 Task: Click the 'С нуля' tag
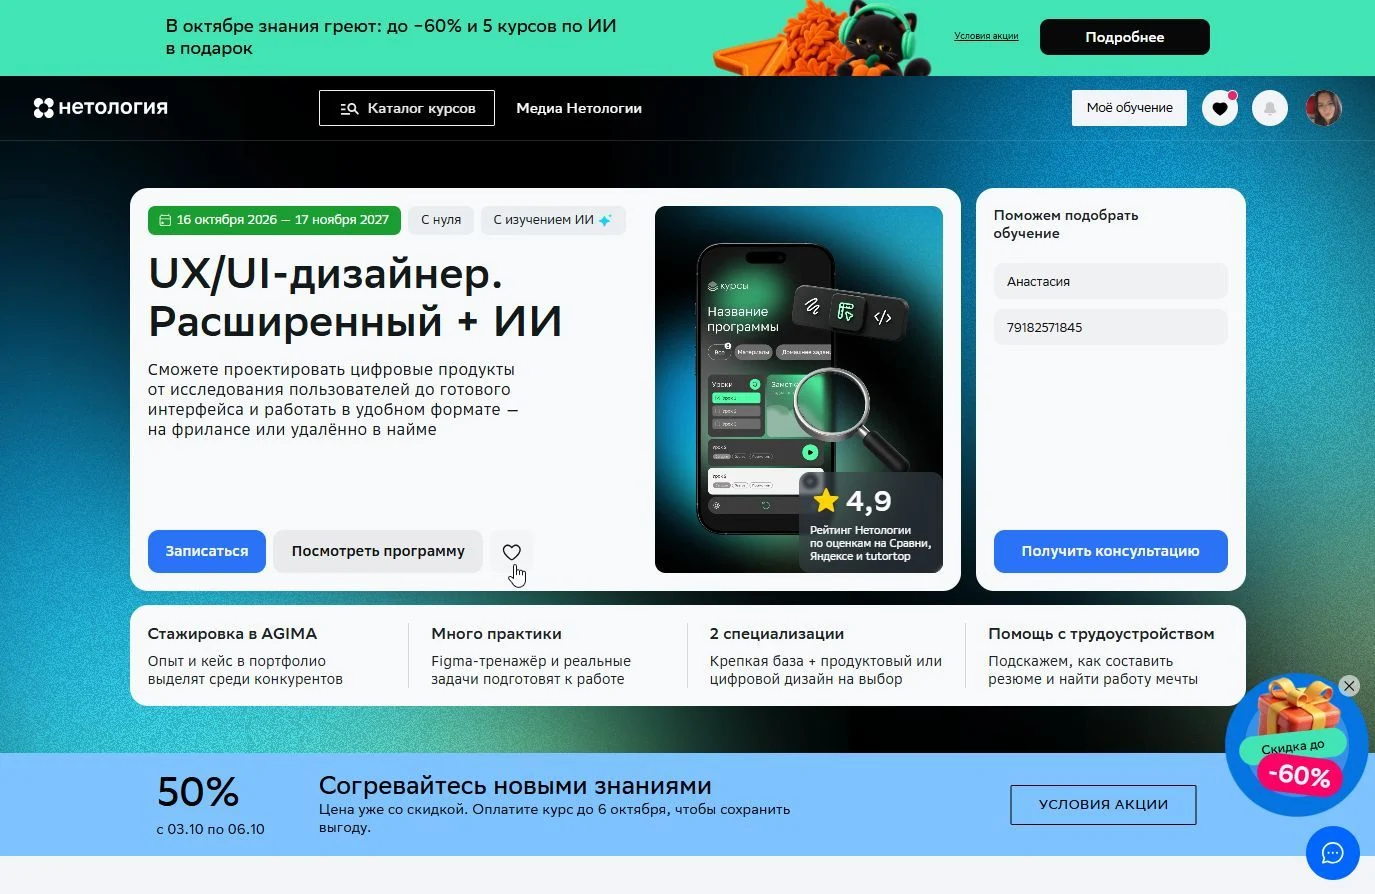pyautogui.click(x=441, y=220)
